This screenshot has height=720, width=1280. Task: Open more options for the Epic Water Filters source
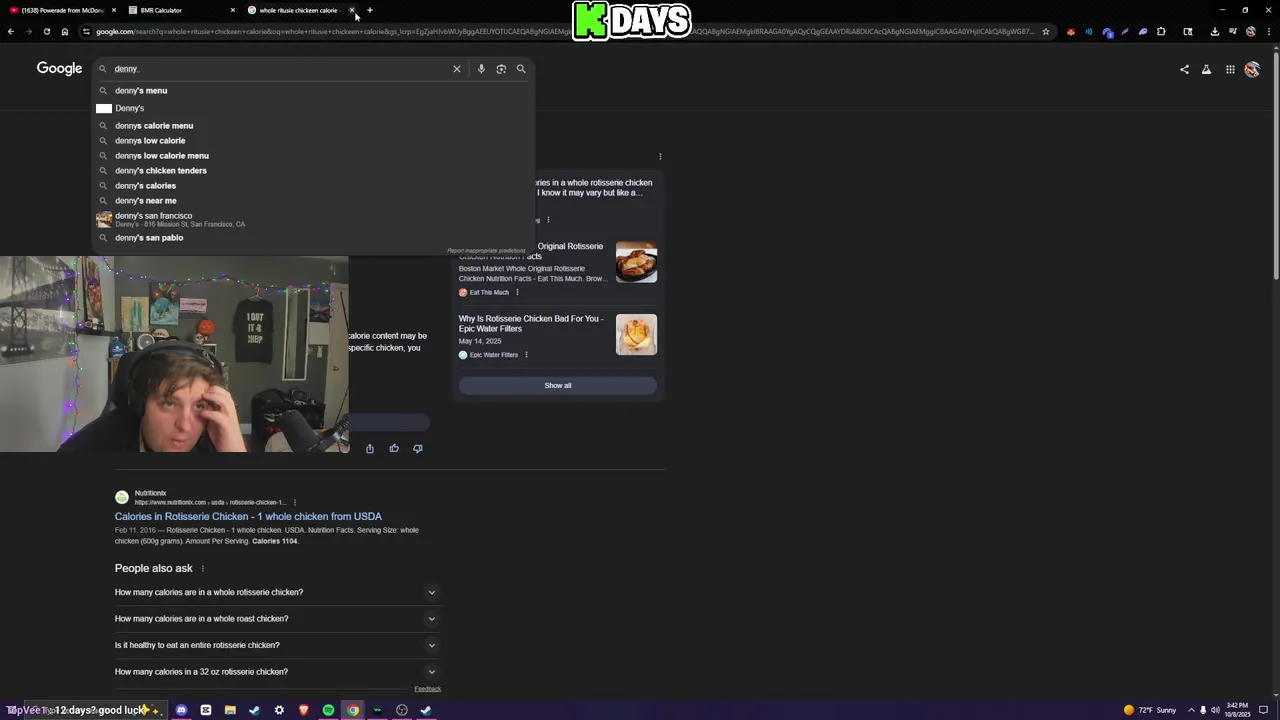pyautogui.click(x=526, y=354)
